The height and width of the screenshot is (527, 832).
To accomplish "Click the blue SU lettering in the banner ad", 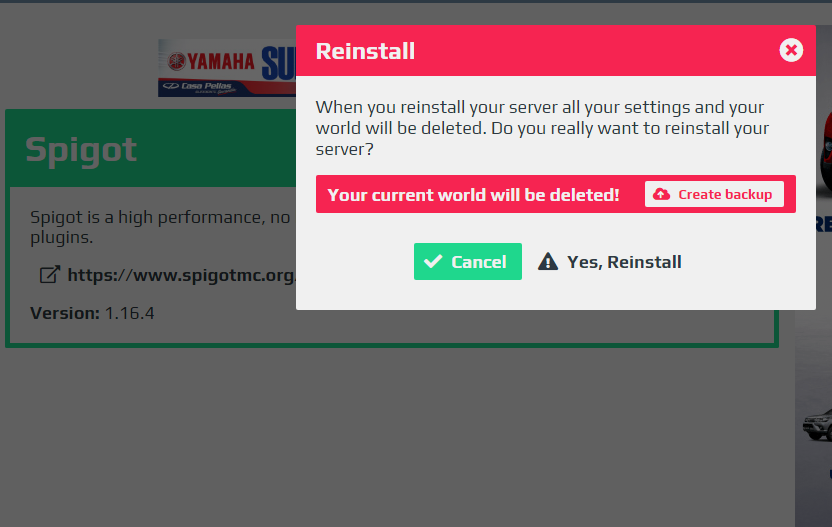I will [x=278, y=63].
